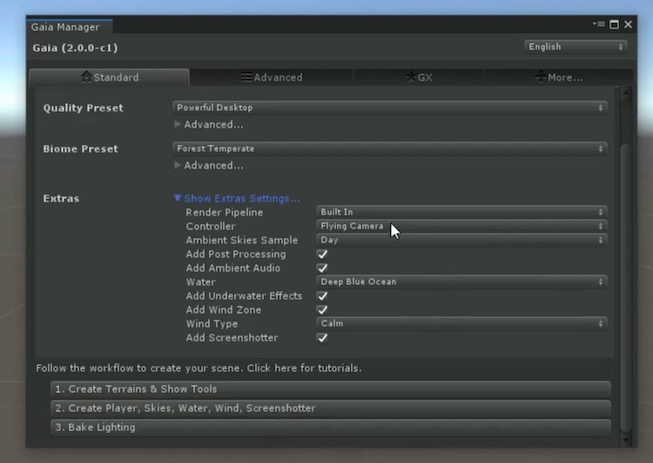Click the vertical scrollbar thumb
653x463 pixels.
626,288
